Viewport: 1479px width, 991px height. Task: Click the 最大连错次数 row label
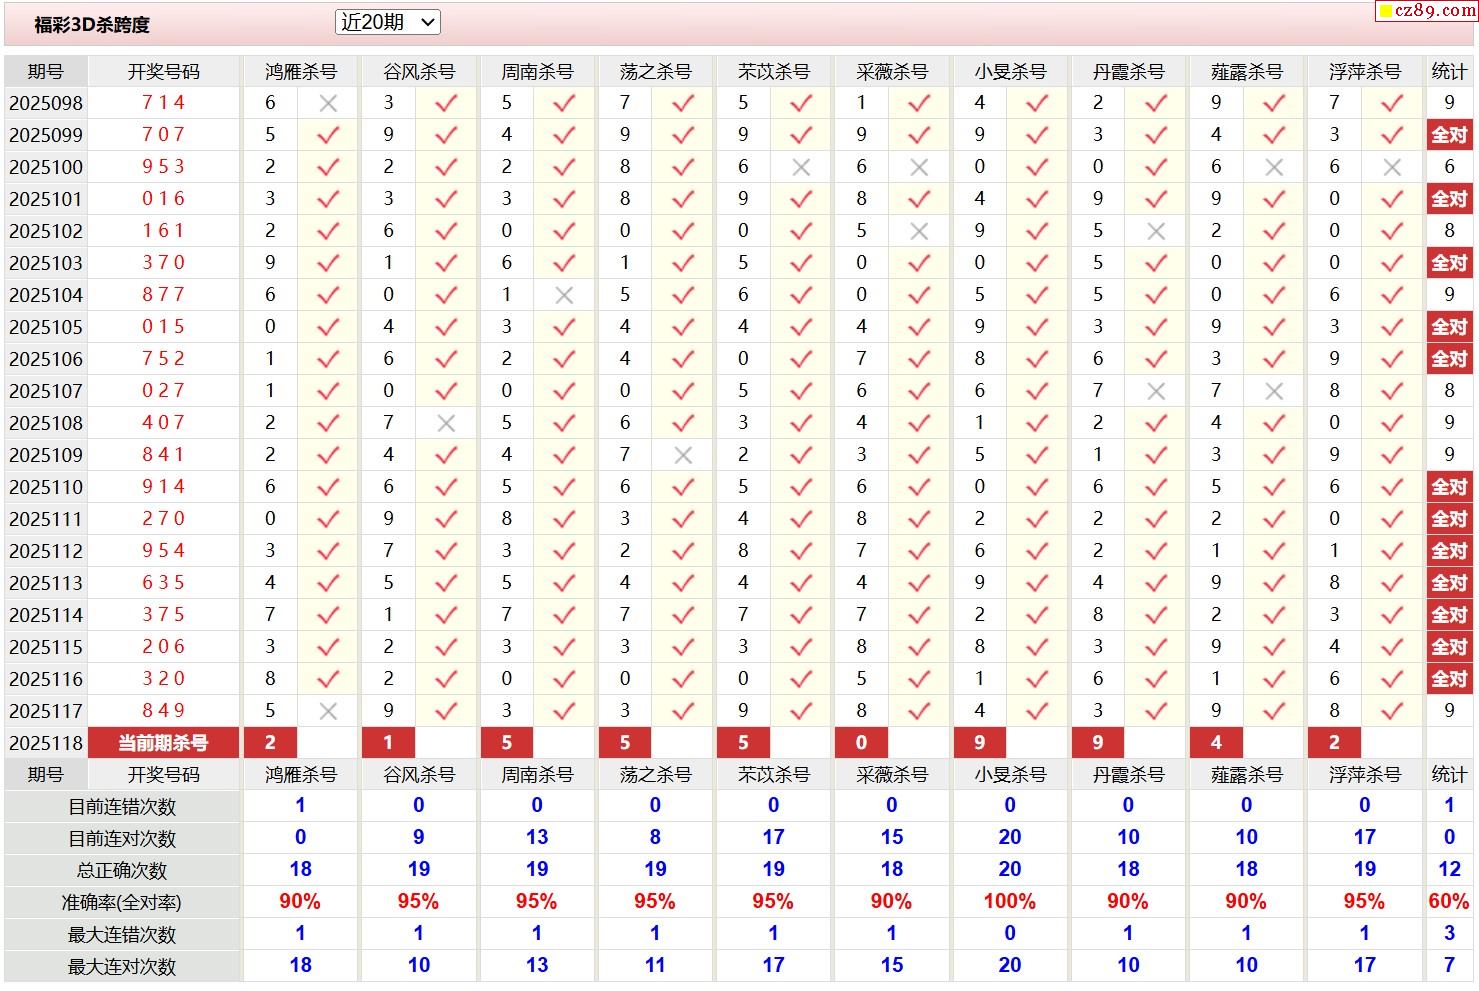pyautogui.click(x=122, y=935)
